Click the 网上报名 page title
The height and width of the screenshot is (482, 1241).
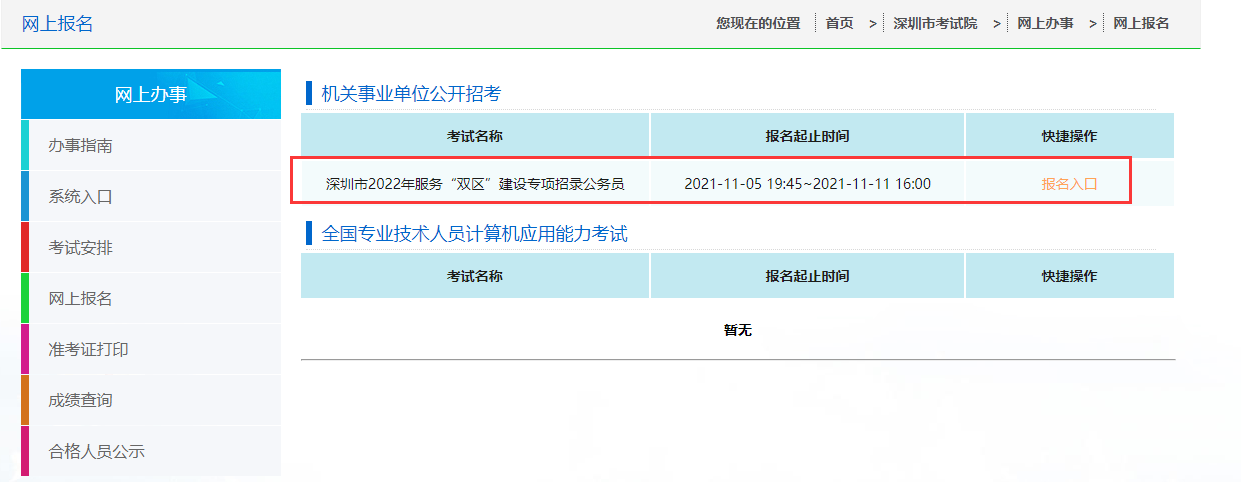pos(58,24)
